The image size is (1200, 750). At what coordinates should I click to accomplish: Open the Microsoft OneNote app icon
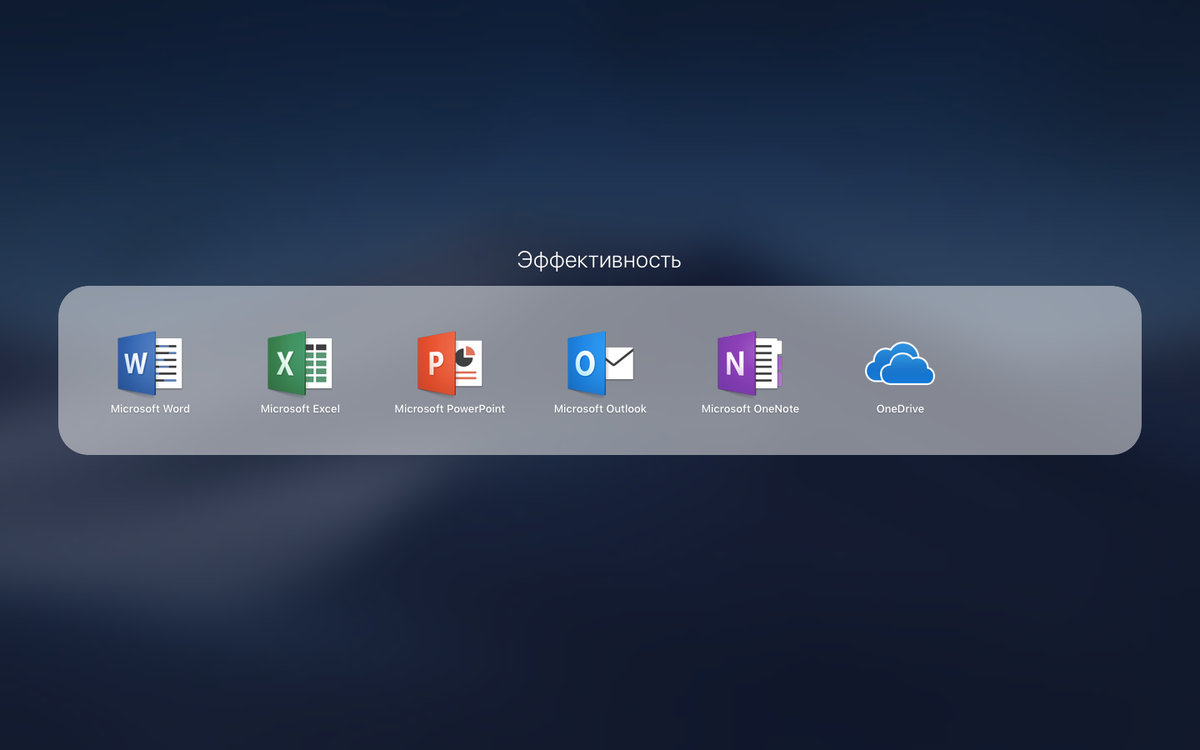(x=750, y=363)
